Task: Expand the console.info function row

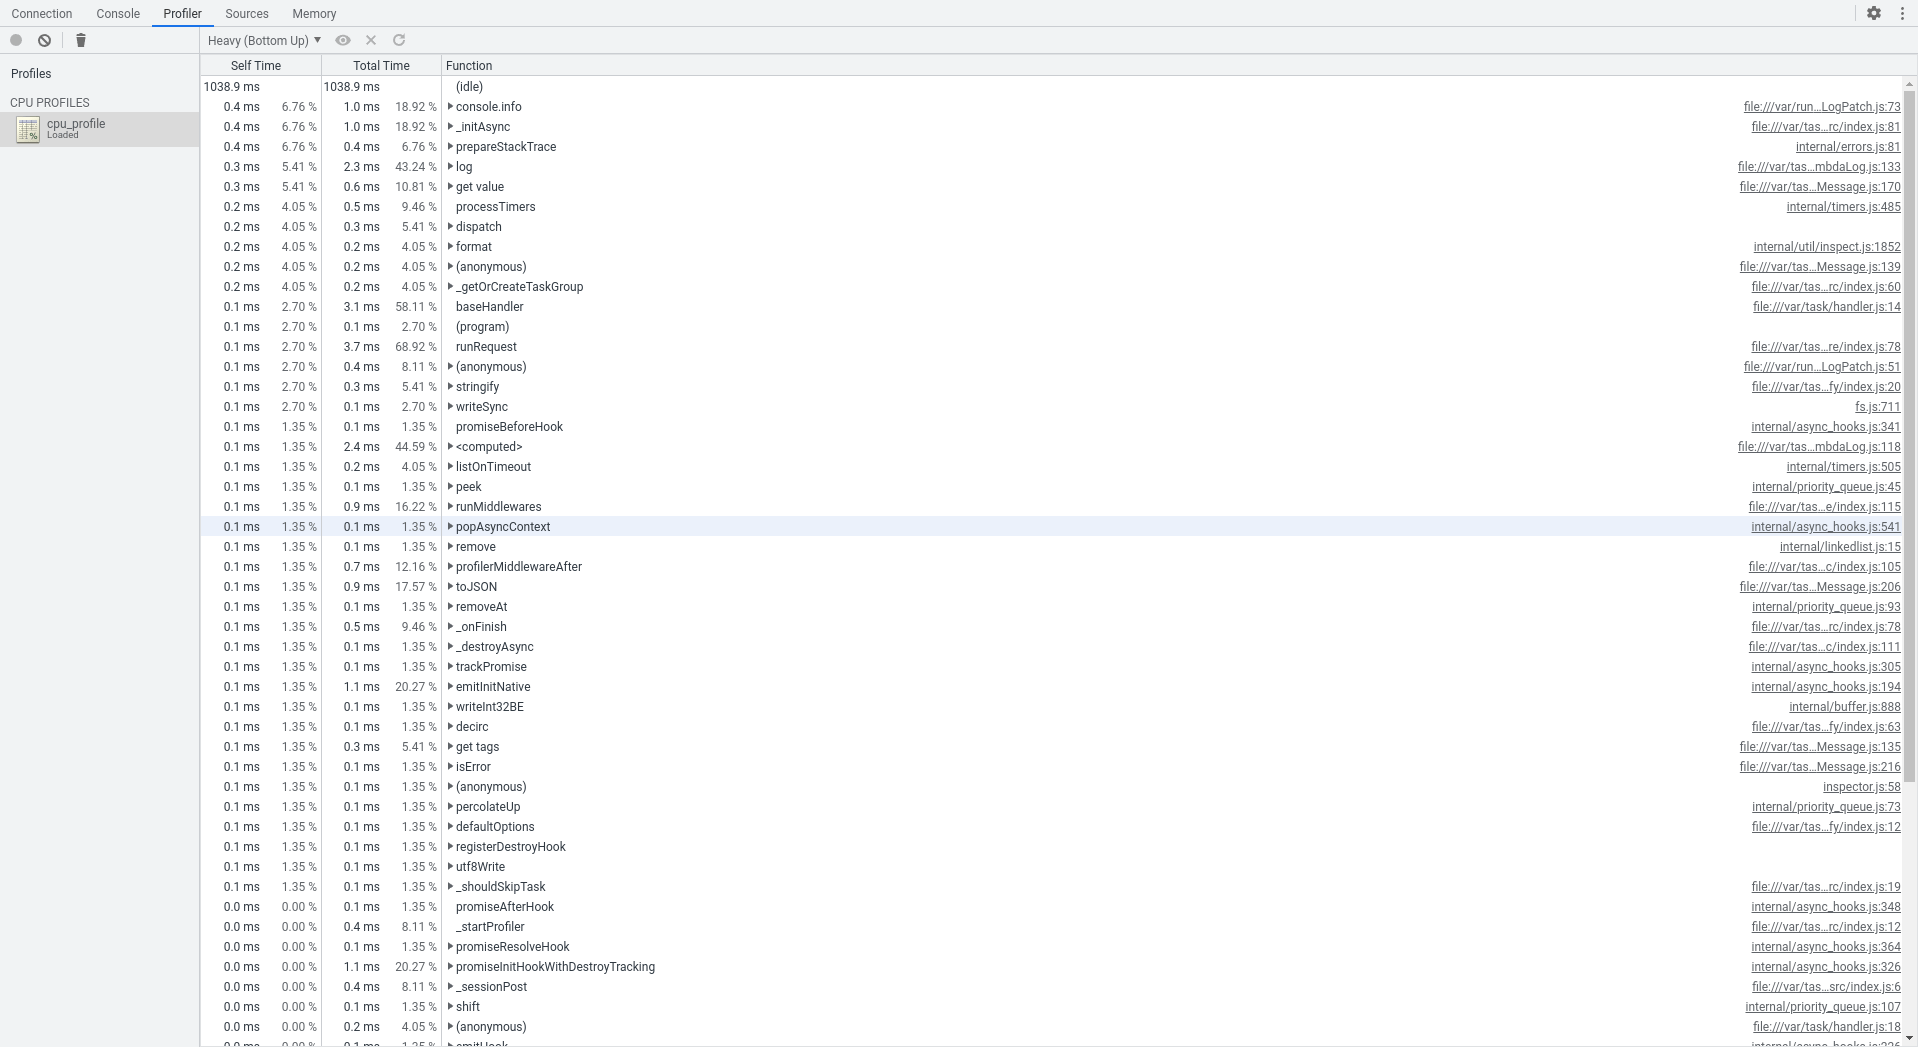Action: [x=450, y=107]
